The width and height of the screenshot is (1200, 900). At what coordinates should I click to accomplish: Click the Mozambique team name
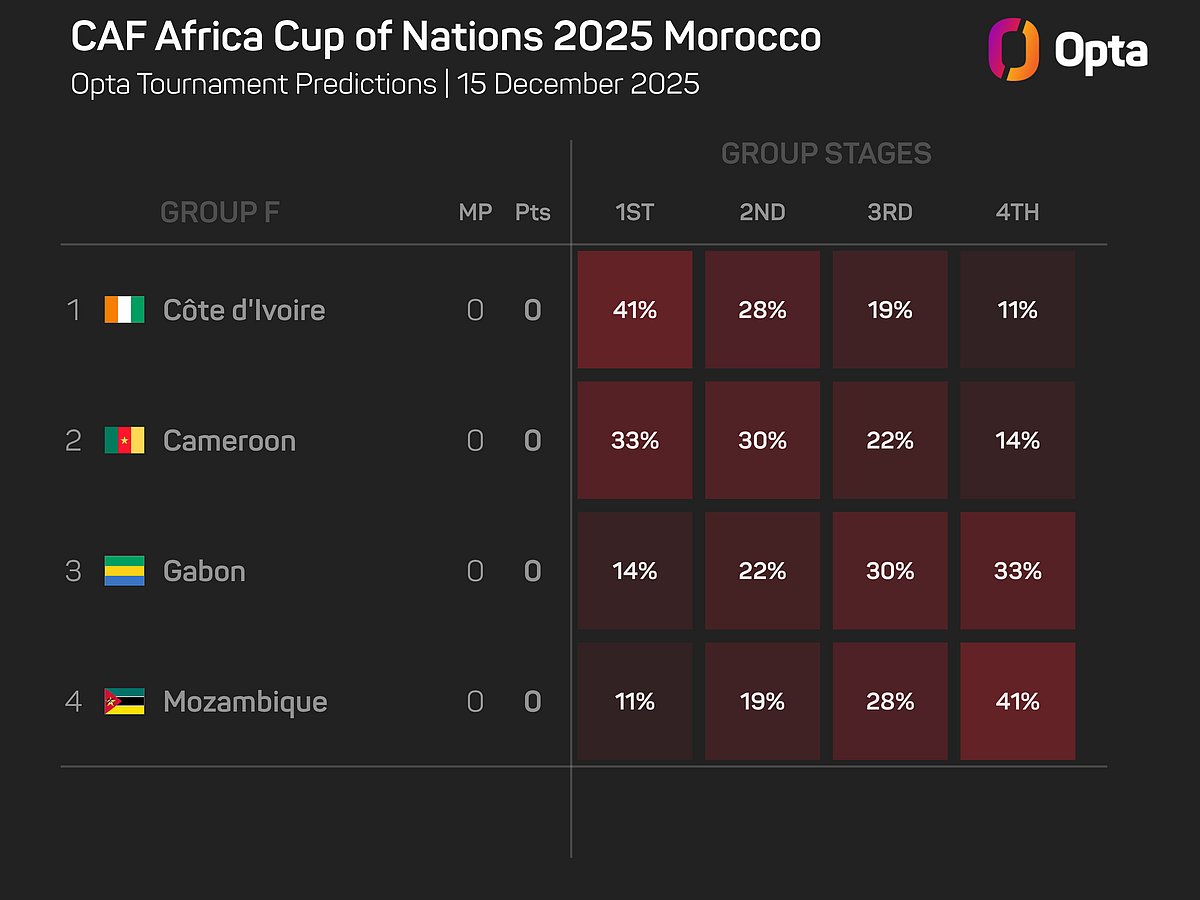point(245,701)
